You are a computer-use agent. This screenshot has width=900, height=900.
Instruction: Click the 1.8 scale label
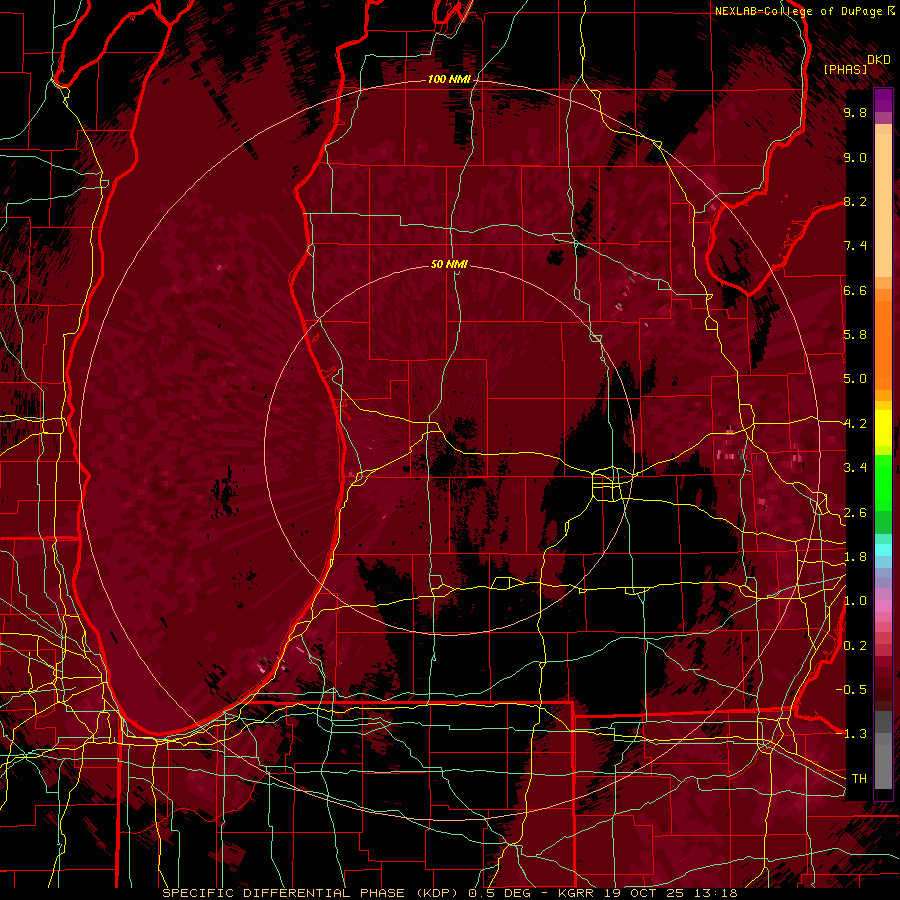[x=855, y=557]
